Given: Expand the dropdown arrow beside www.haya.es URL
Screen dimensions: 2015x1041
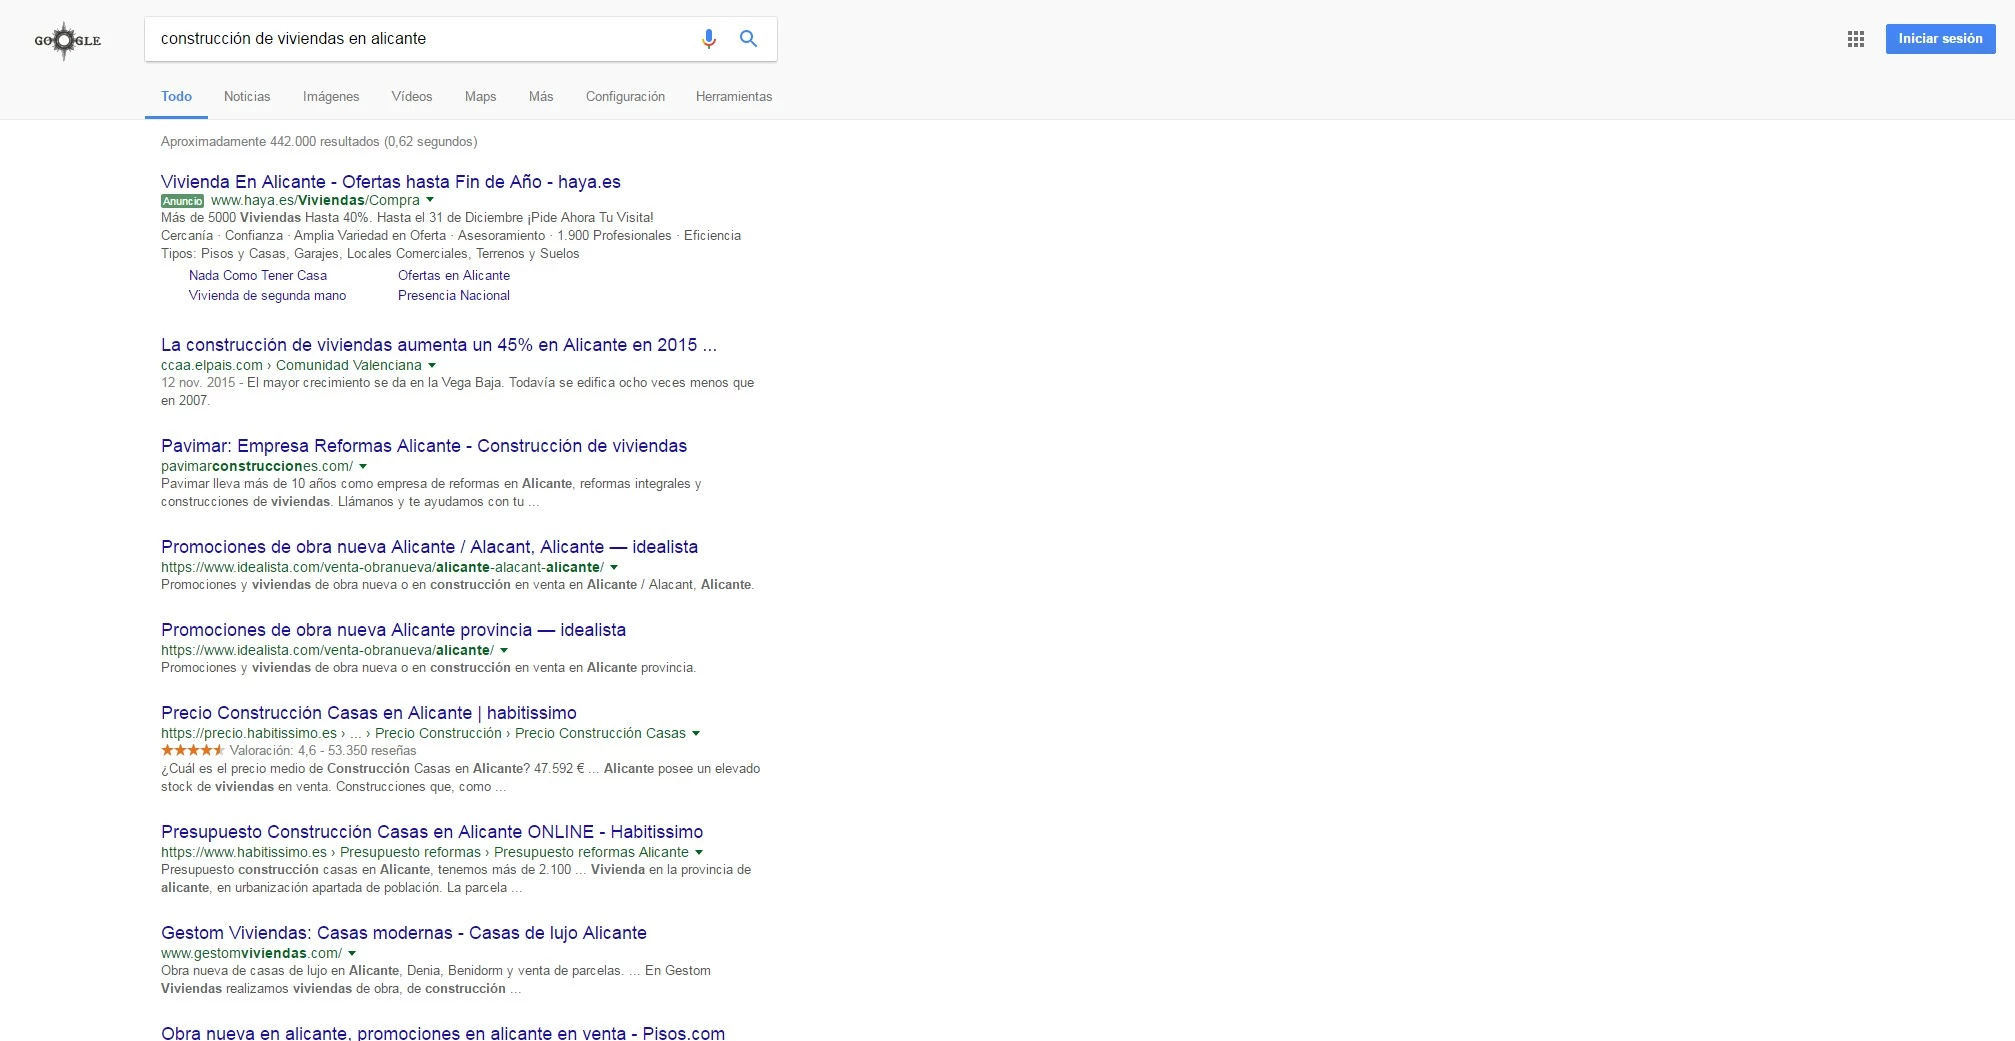Looking at the screenshot, I should tap(430, 200).
